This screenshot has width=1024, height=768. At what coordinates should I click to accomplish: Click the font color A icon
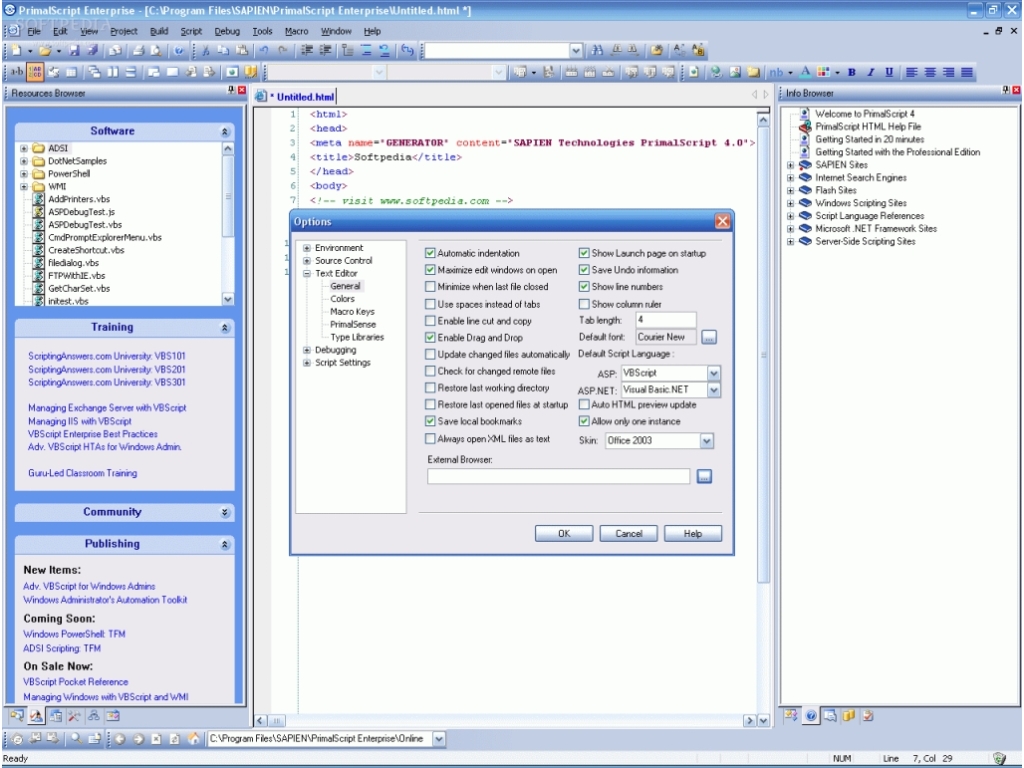click(x=805, y=72)
